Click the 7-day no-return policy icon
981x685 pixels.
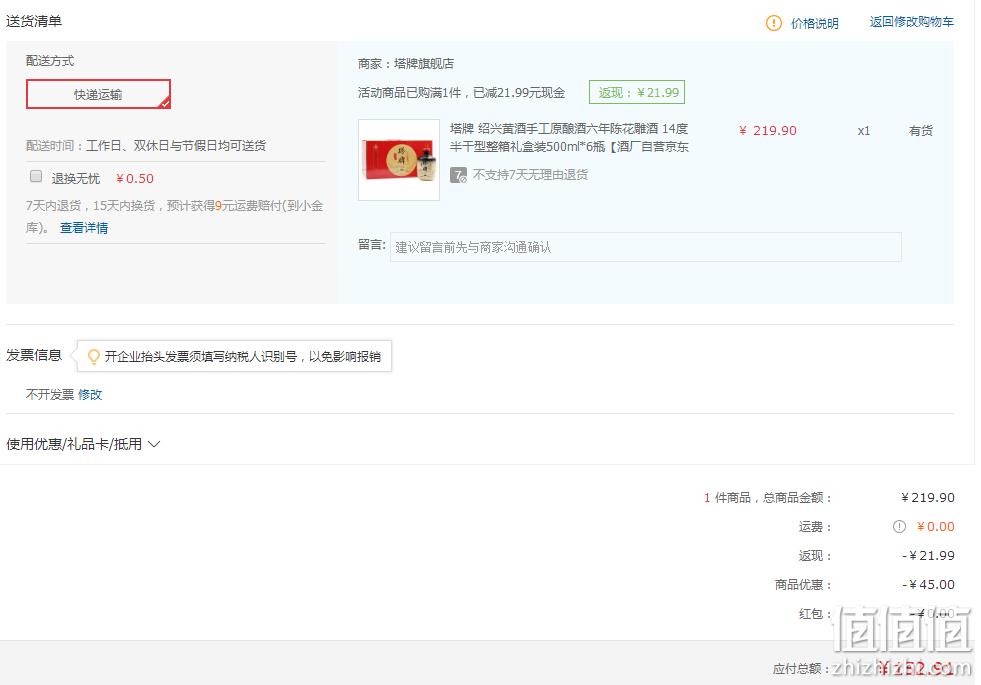(x=459, y=175)
